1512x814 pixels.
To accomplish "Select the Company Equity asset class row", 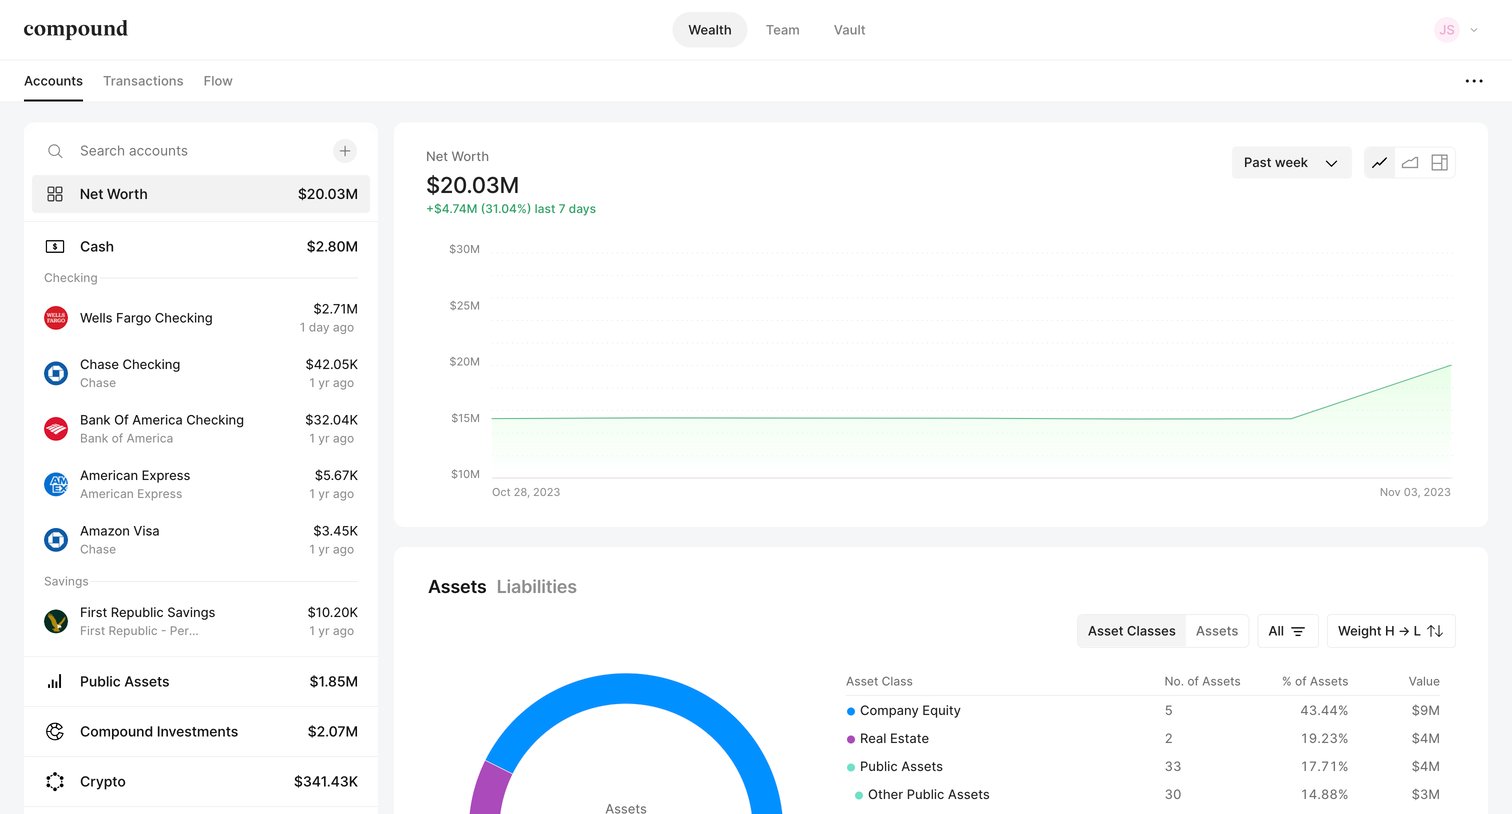I will tap(1143, 711).
